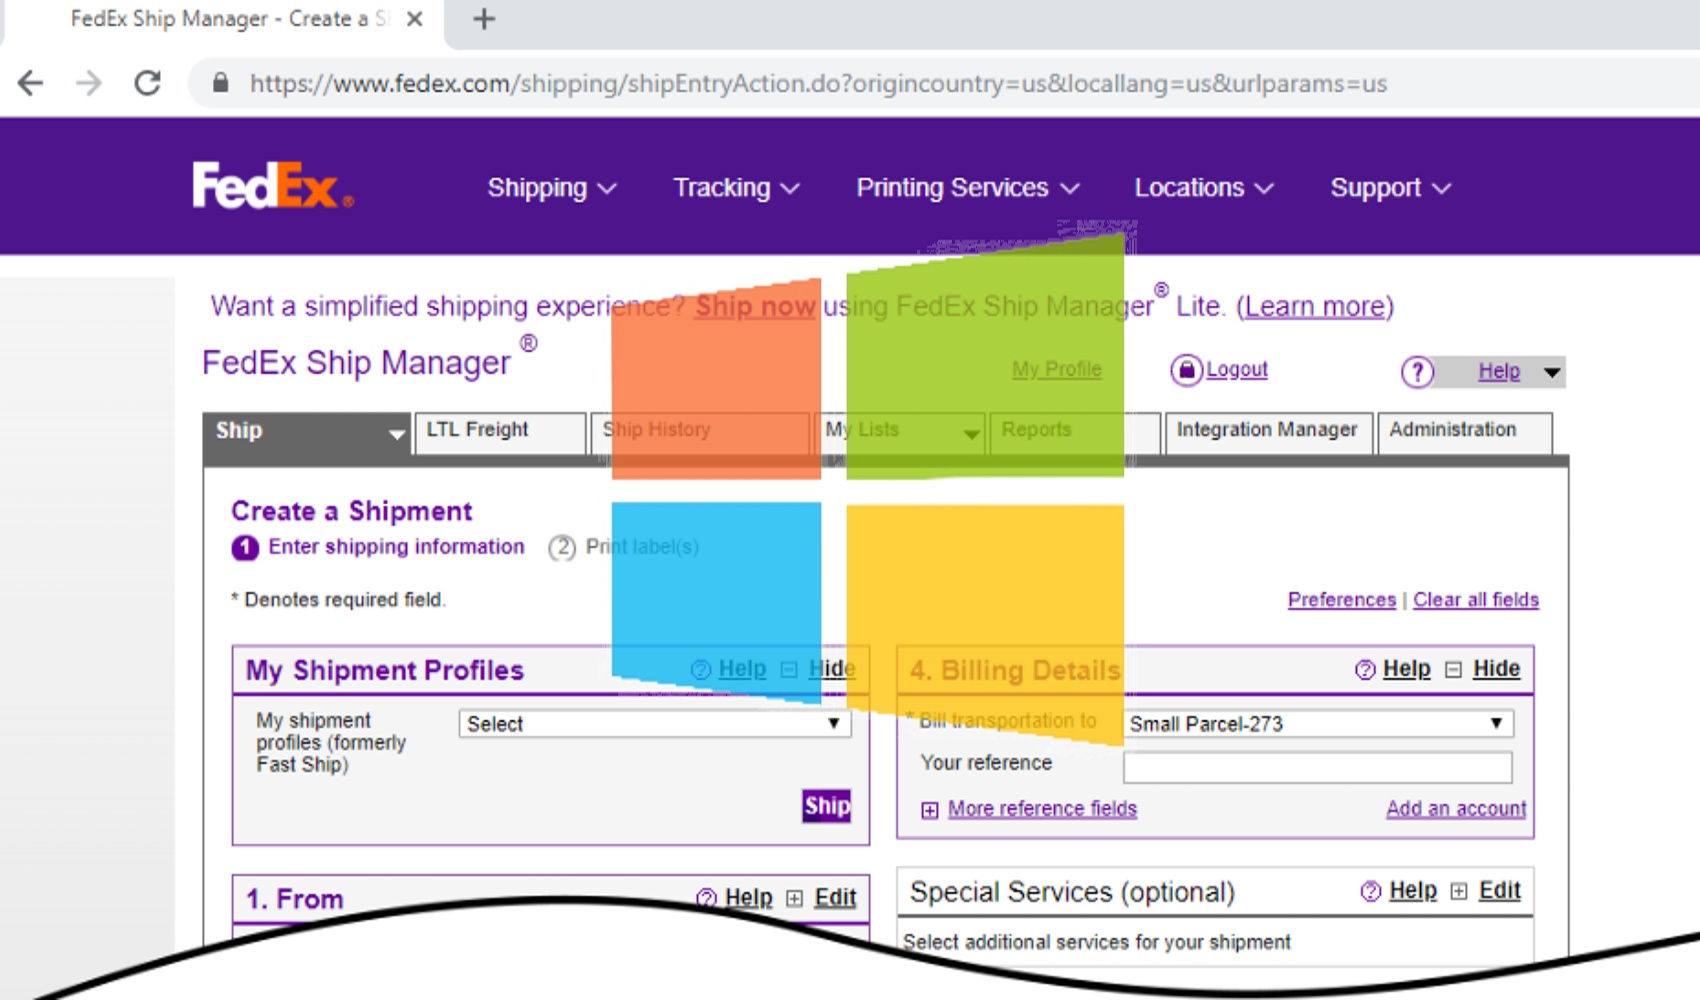1700x1000 pixels.
Task: Go back with the browser back arrow
Action: [31, 83]
